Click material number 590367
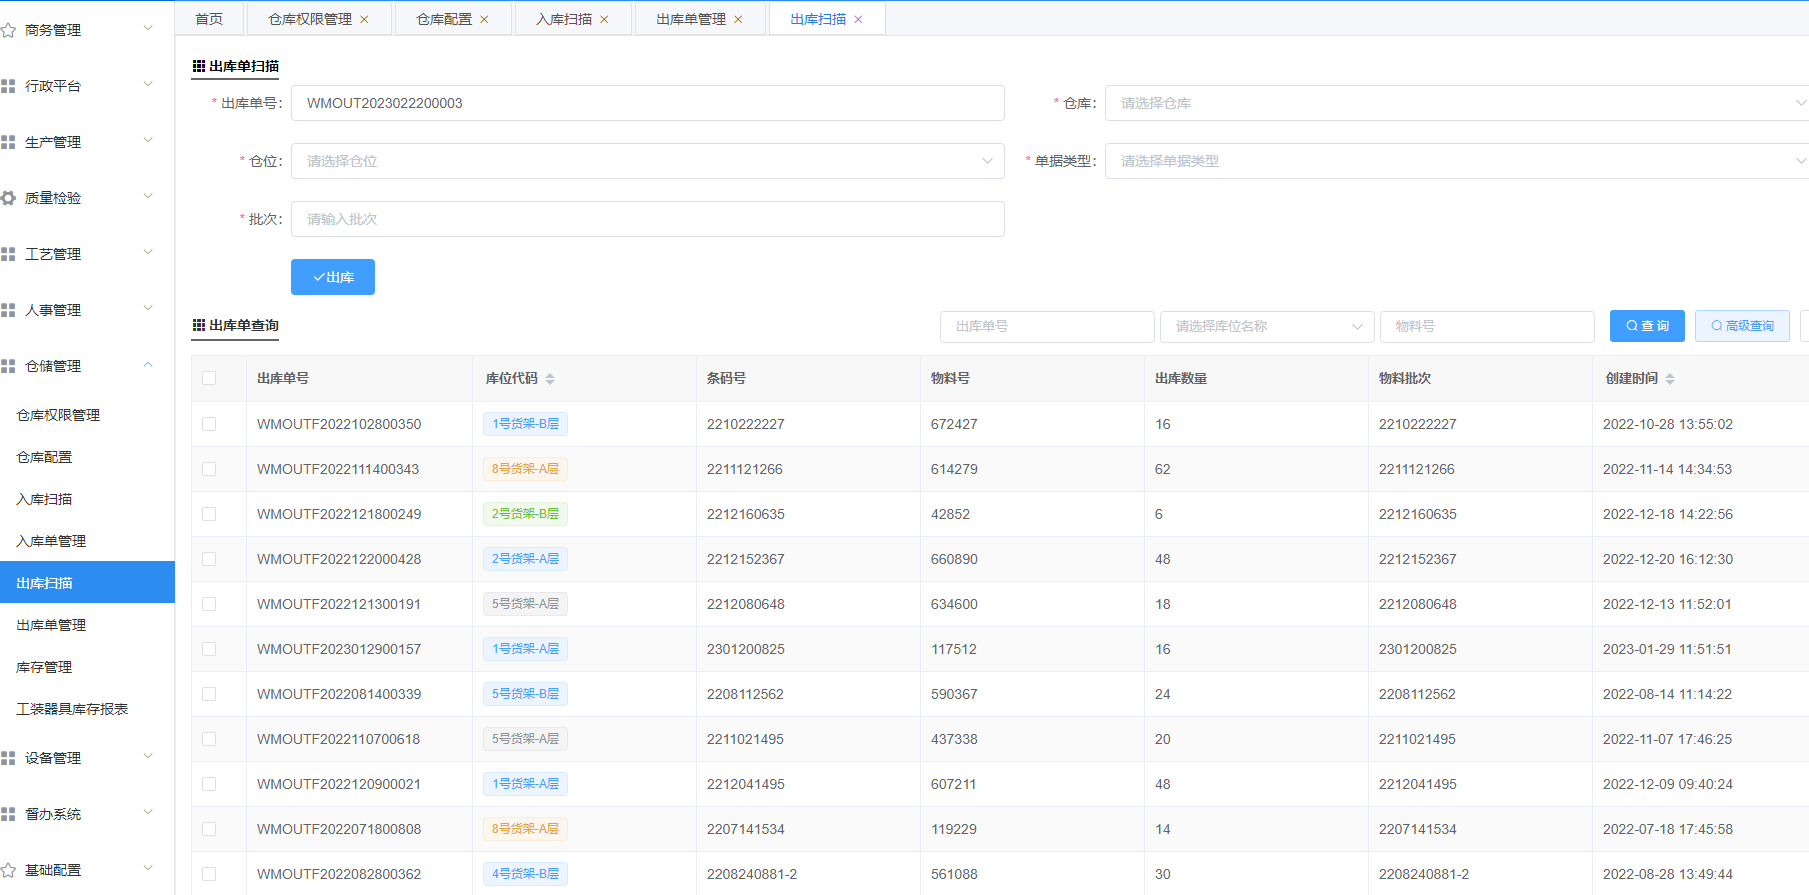 pos(954,694)
